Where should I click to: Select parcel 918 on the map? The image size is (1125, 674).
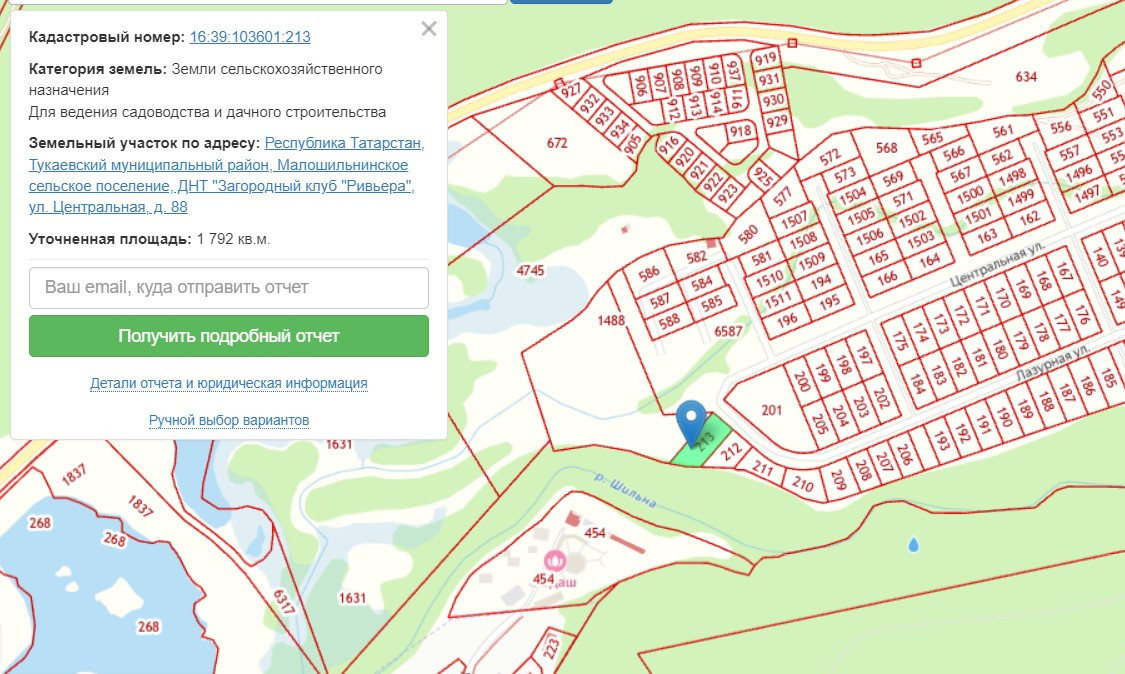pos(740,131)
